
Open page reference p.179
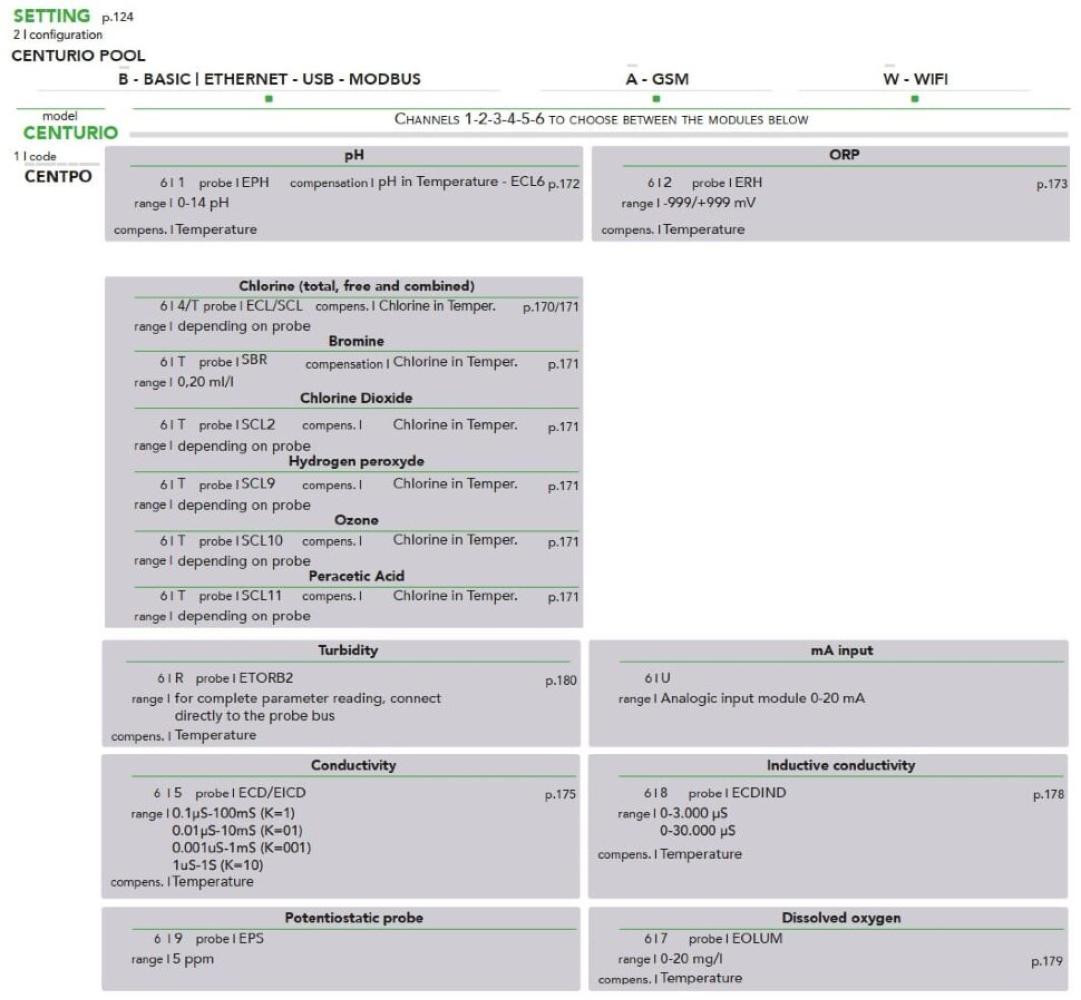1047,961
